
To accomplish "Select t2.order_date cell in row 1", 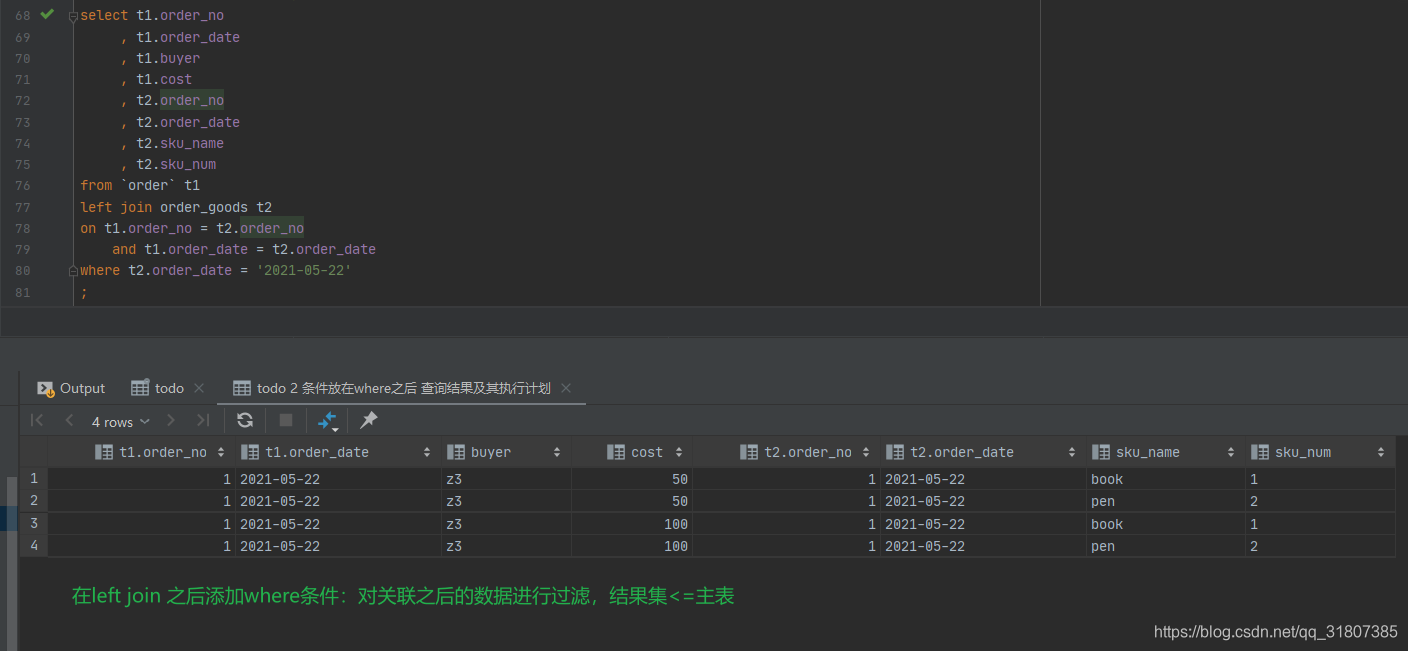I will click(983, 479).
